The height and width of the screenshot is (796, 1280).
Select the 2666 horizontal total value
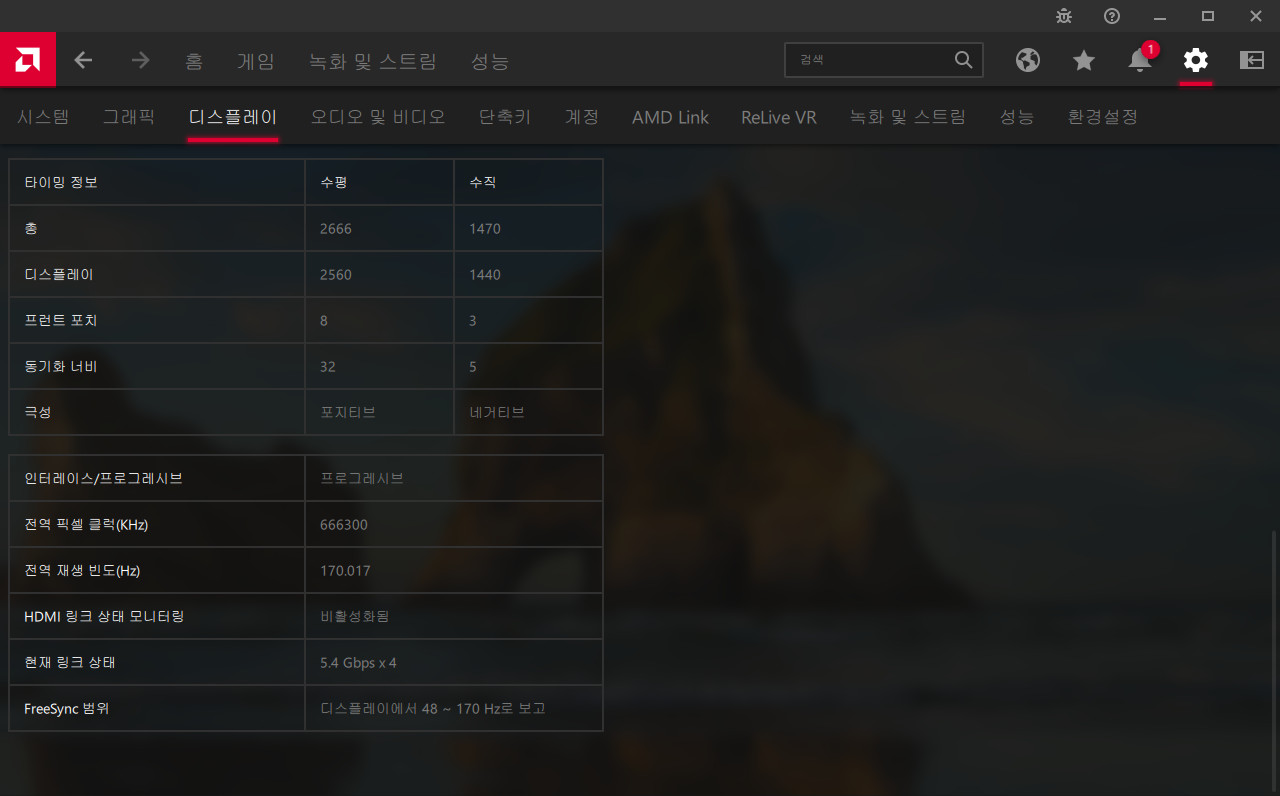point(336,229)
